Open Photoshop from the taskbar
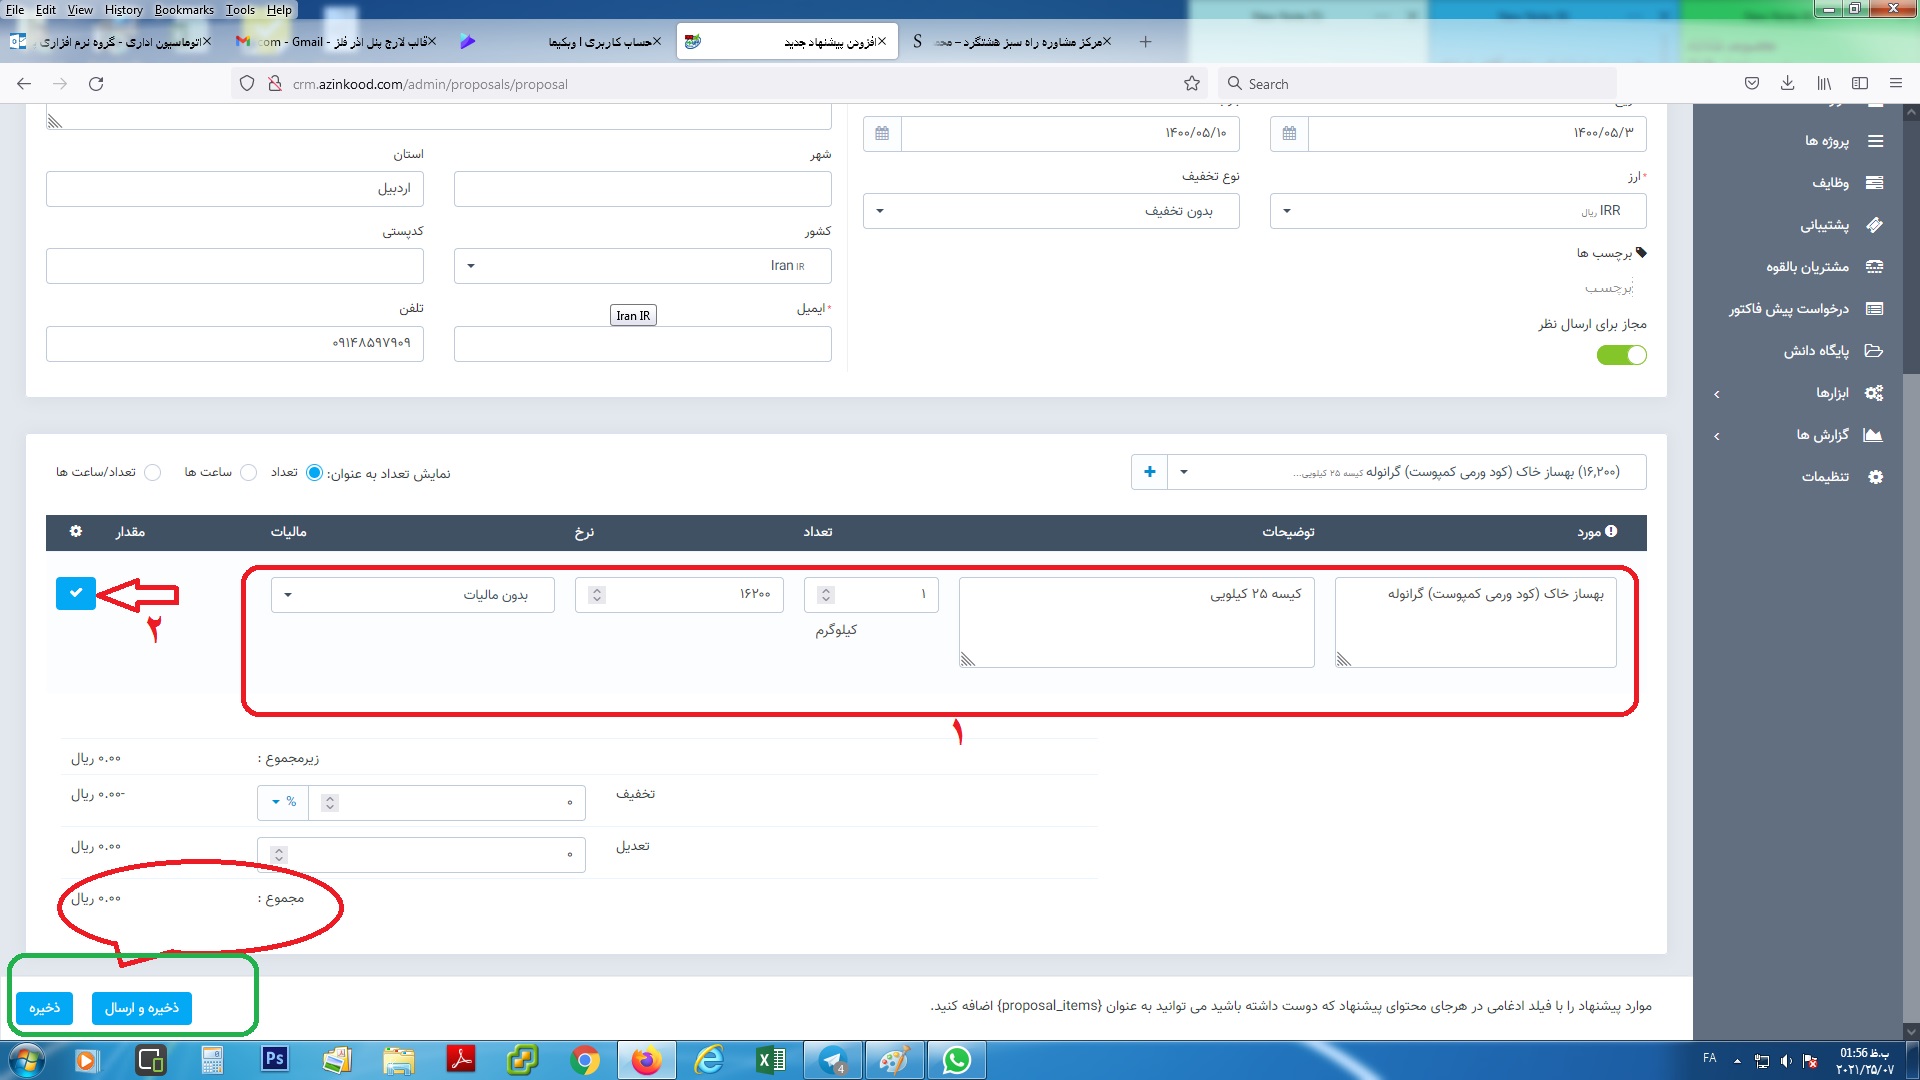The height and width of the screenshot is (1080, 1920). coord(274,1060)
